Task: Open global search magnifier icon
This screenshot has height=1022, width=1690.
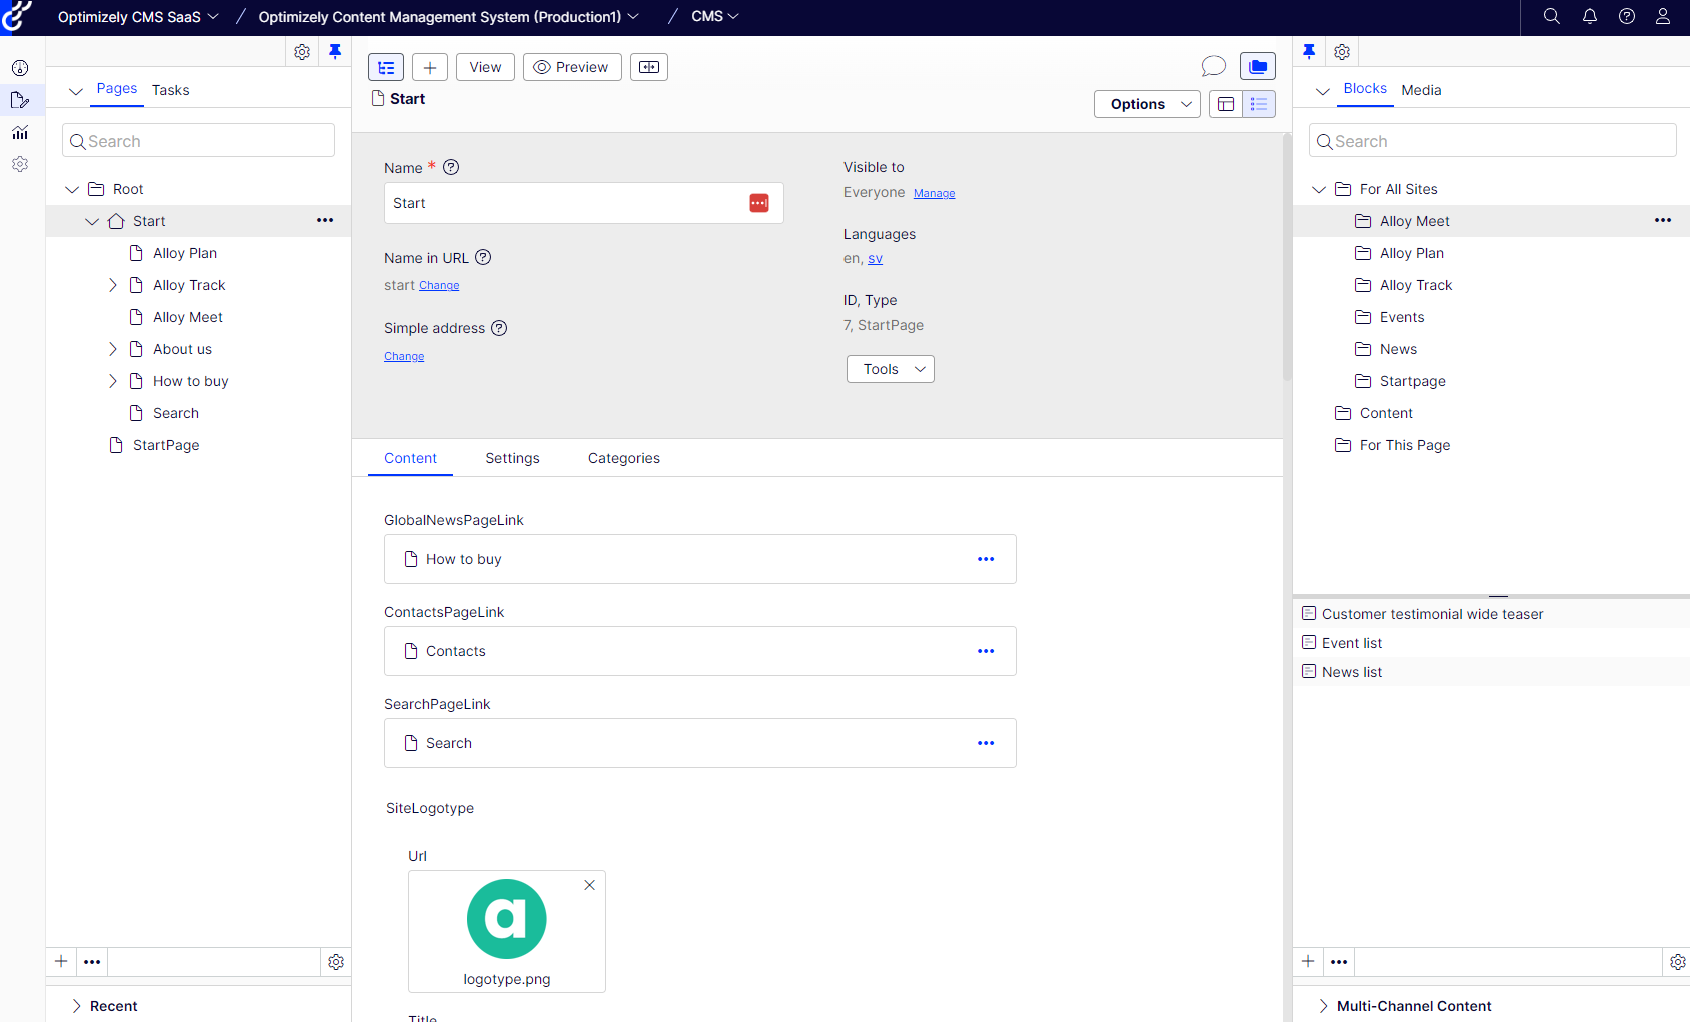Action: pyautogui.click(x=1552, y=16)
